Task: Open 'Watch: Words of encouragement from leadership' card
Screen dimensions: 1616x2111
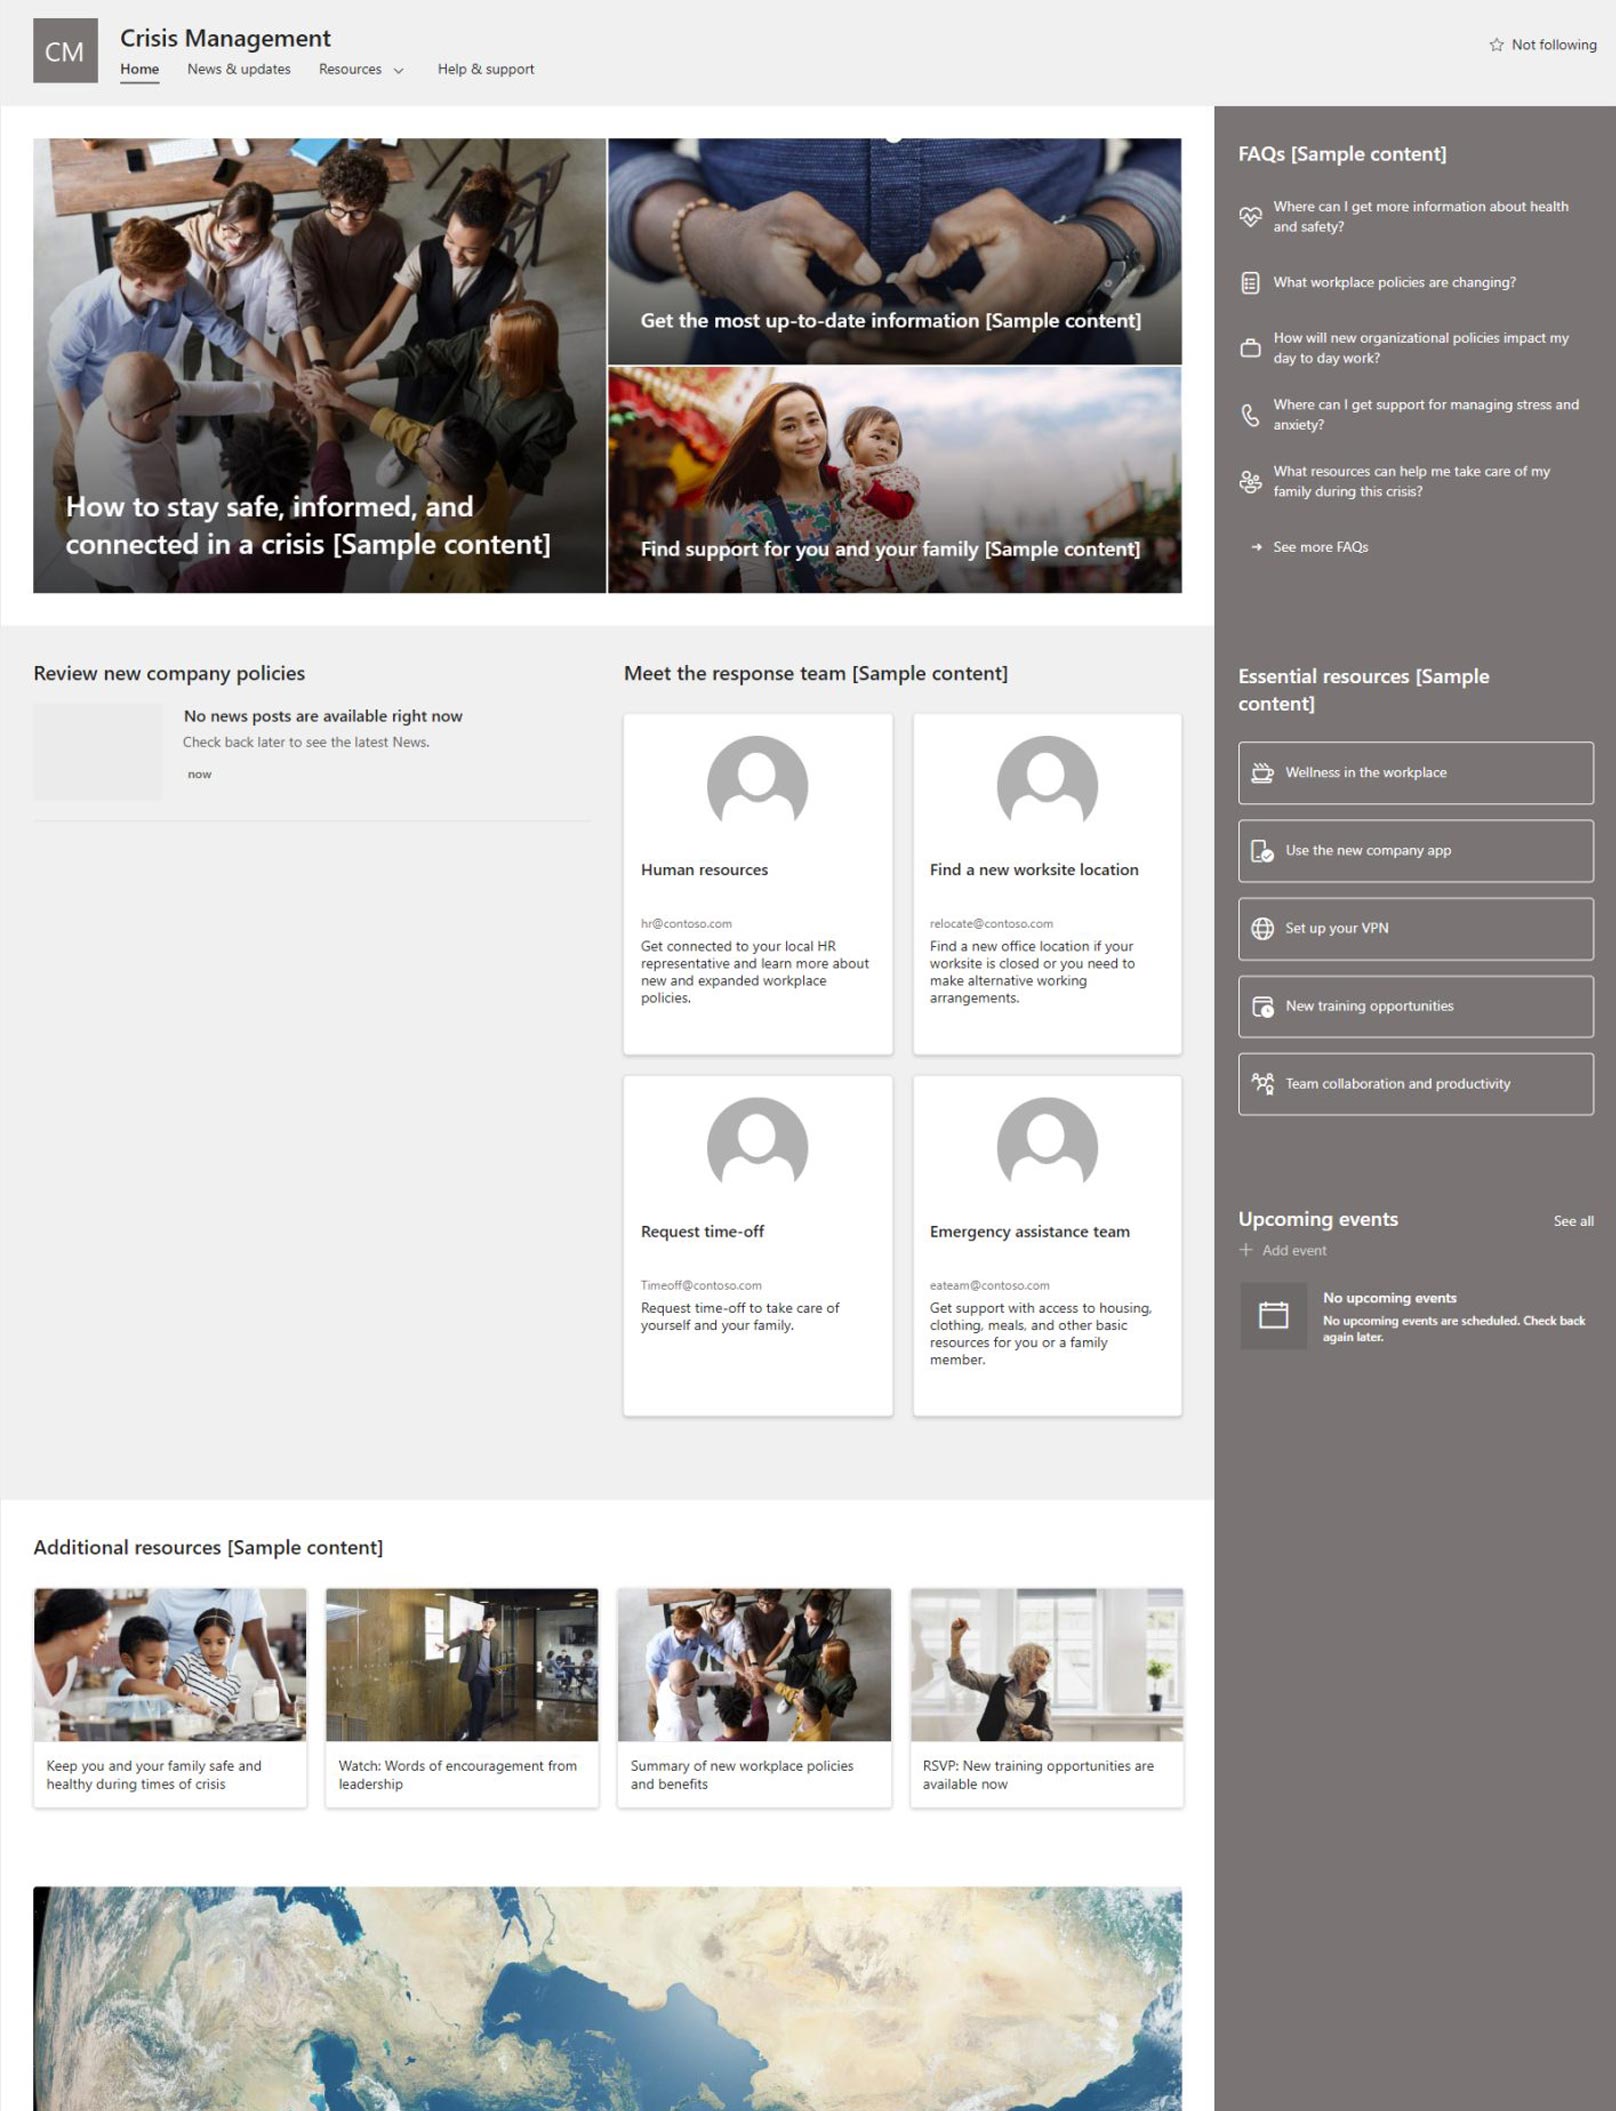Action: click(462, 1697)
